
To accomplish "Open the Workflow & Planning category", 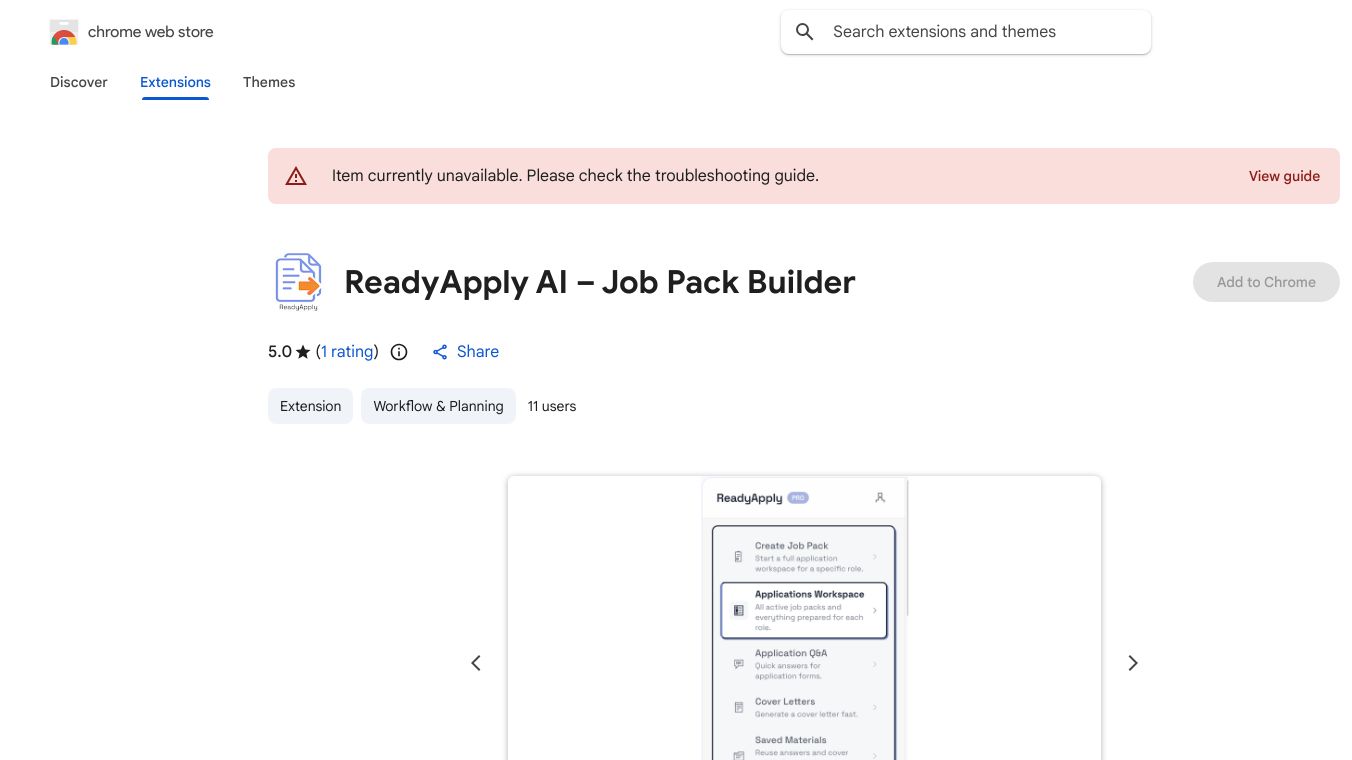I will click(x=438, y=406).
